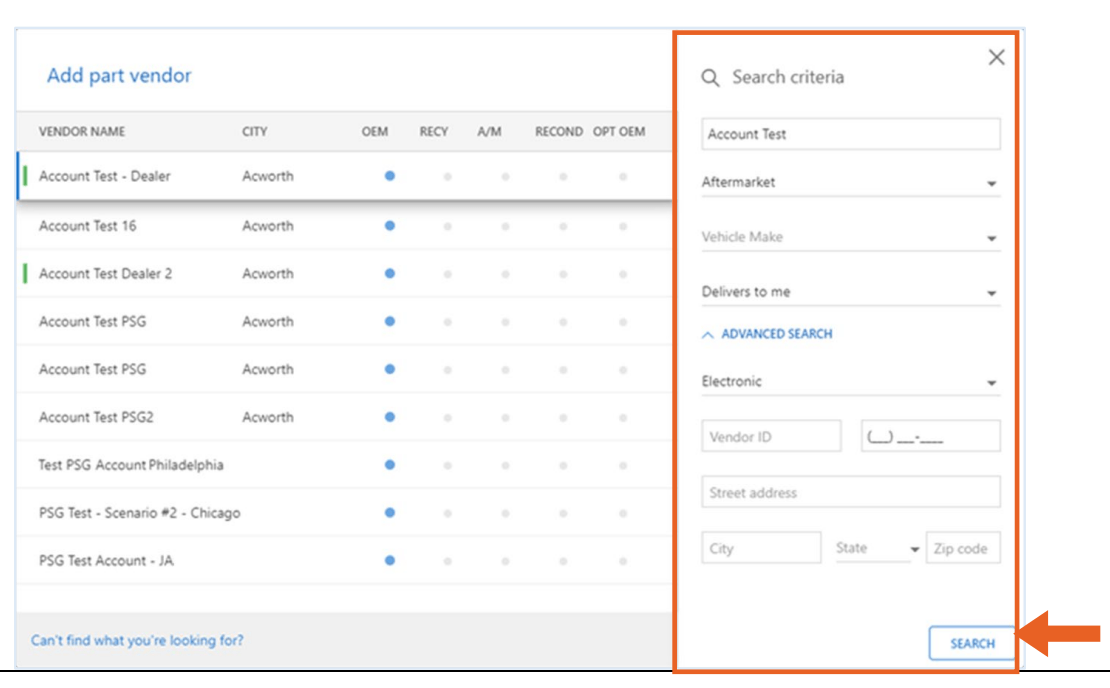Click the Vendor ID field

[x=771, y=436]
